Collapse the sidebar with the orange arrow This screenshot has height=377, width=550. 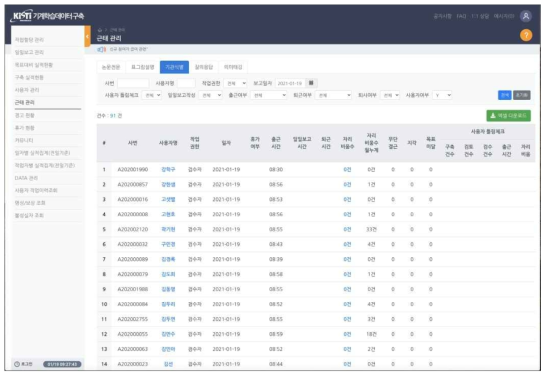pos(87,36)
